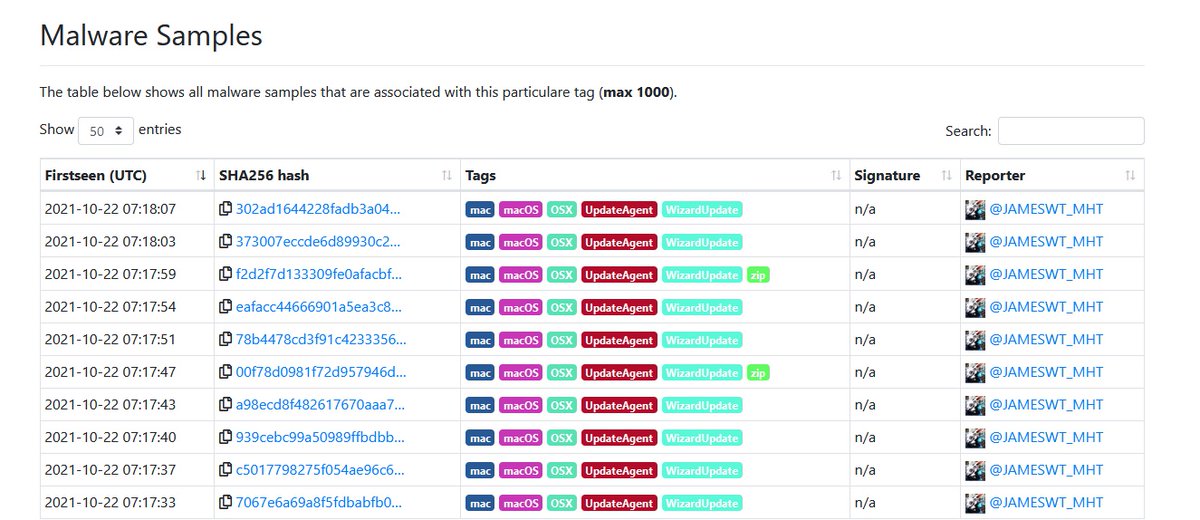Copy hash 302ad1644228fadb3a04 via clipboard icon
This screenshot has width=1200, height=520.
(225, 209)
